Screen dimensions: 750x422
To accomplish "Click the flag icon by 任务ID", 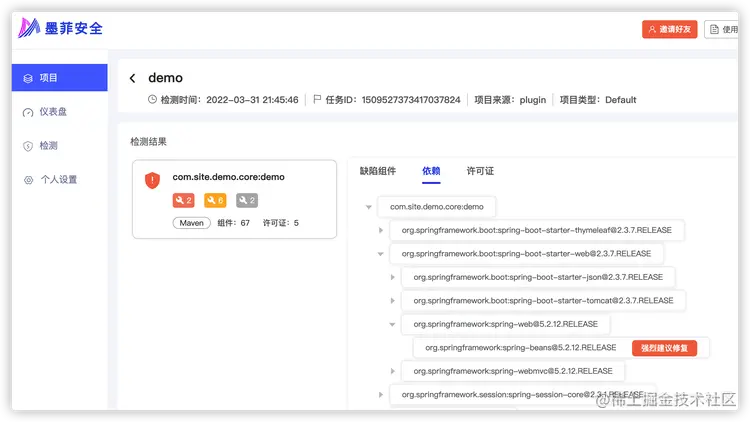I will (x=317, y=100).
